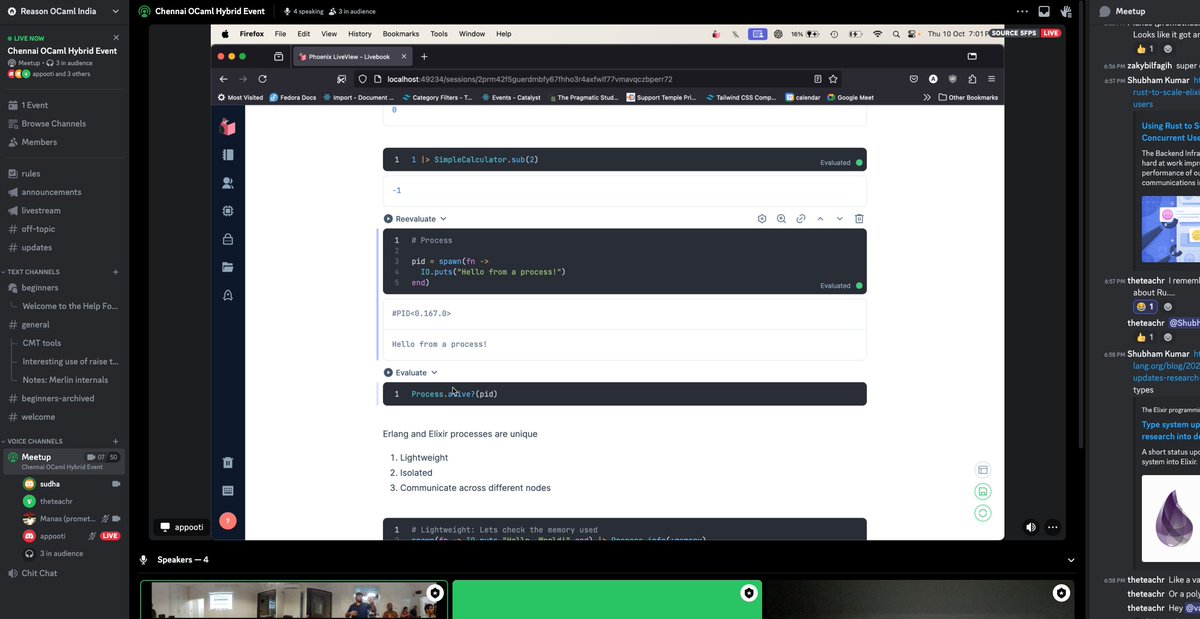Delete the Process cell with trash icon
1200x619 pixels.
[x=859, y=218]
